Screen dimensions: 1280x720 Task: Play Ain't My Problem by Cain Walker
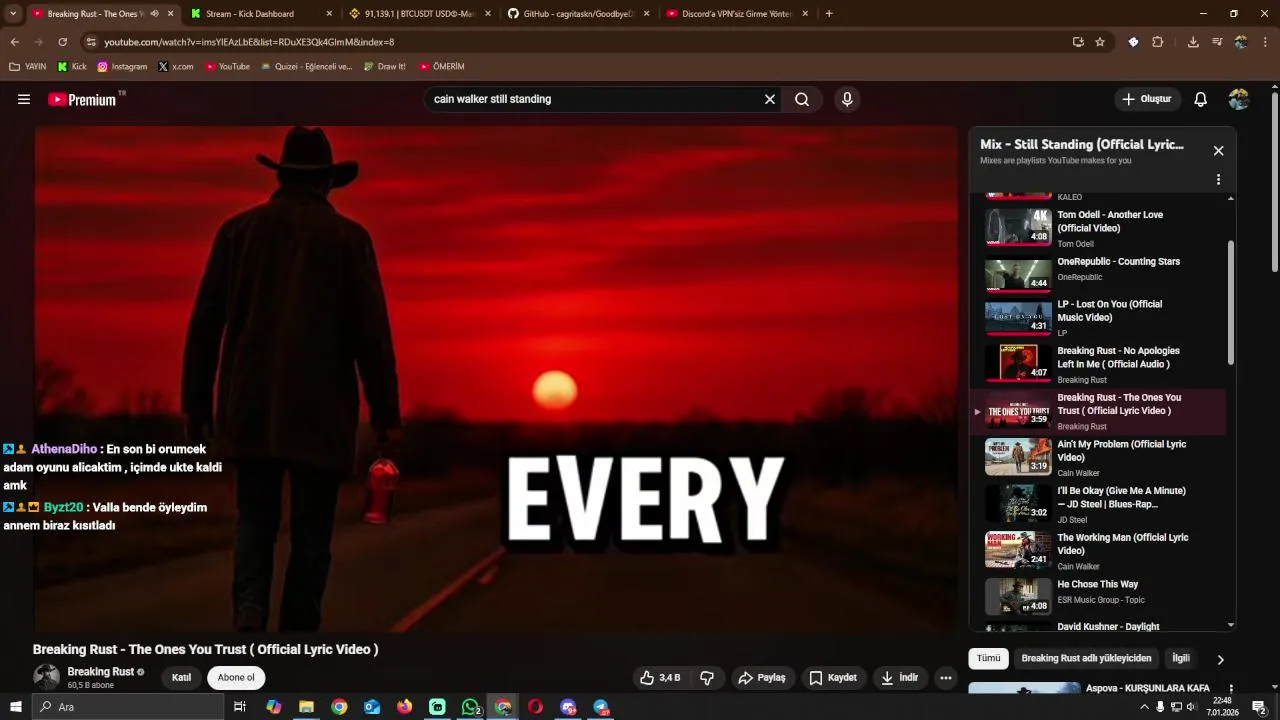coord(1097,457)
